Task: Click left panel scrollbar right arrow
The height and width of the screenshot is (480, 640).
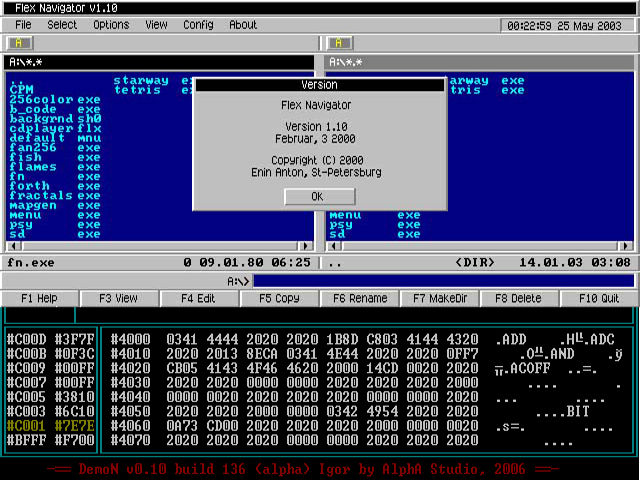Action: [305, 246]
